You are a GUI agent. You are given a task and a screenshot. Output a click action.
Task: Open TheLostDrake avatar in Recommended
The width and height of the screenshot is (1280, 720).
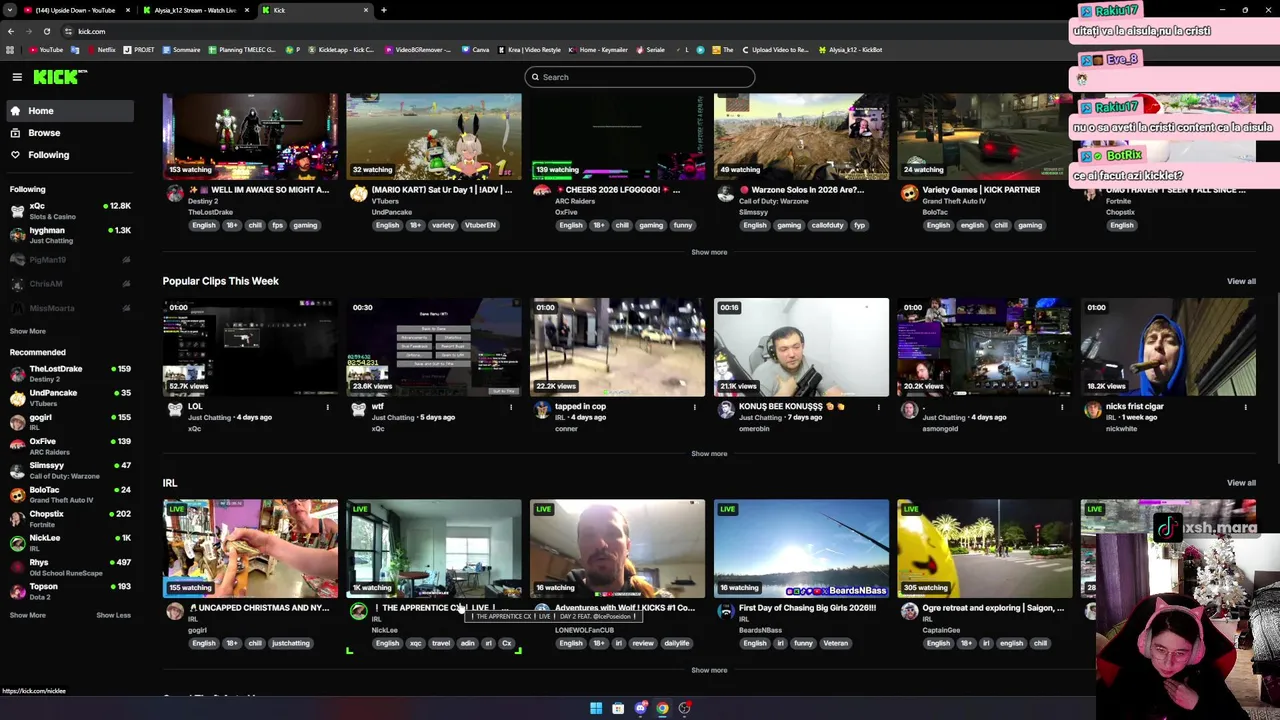click(x=17, y=374)
